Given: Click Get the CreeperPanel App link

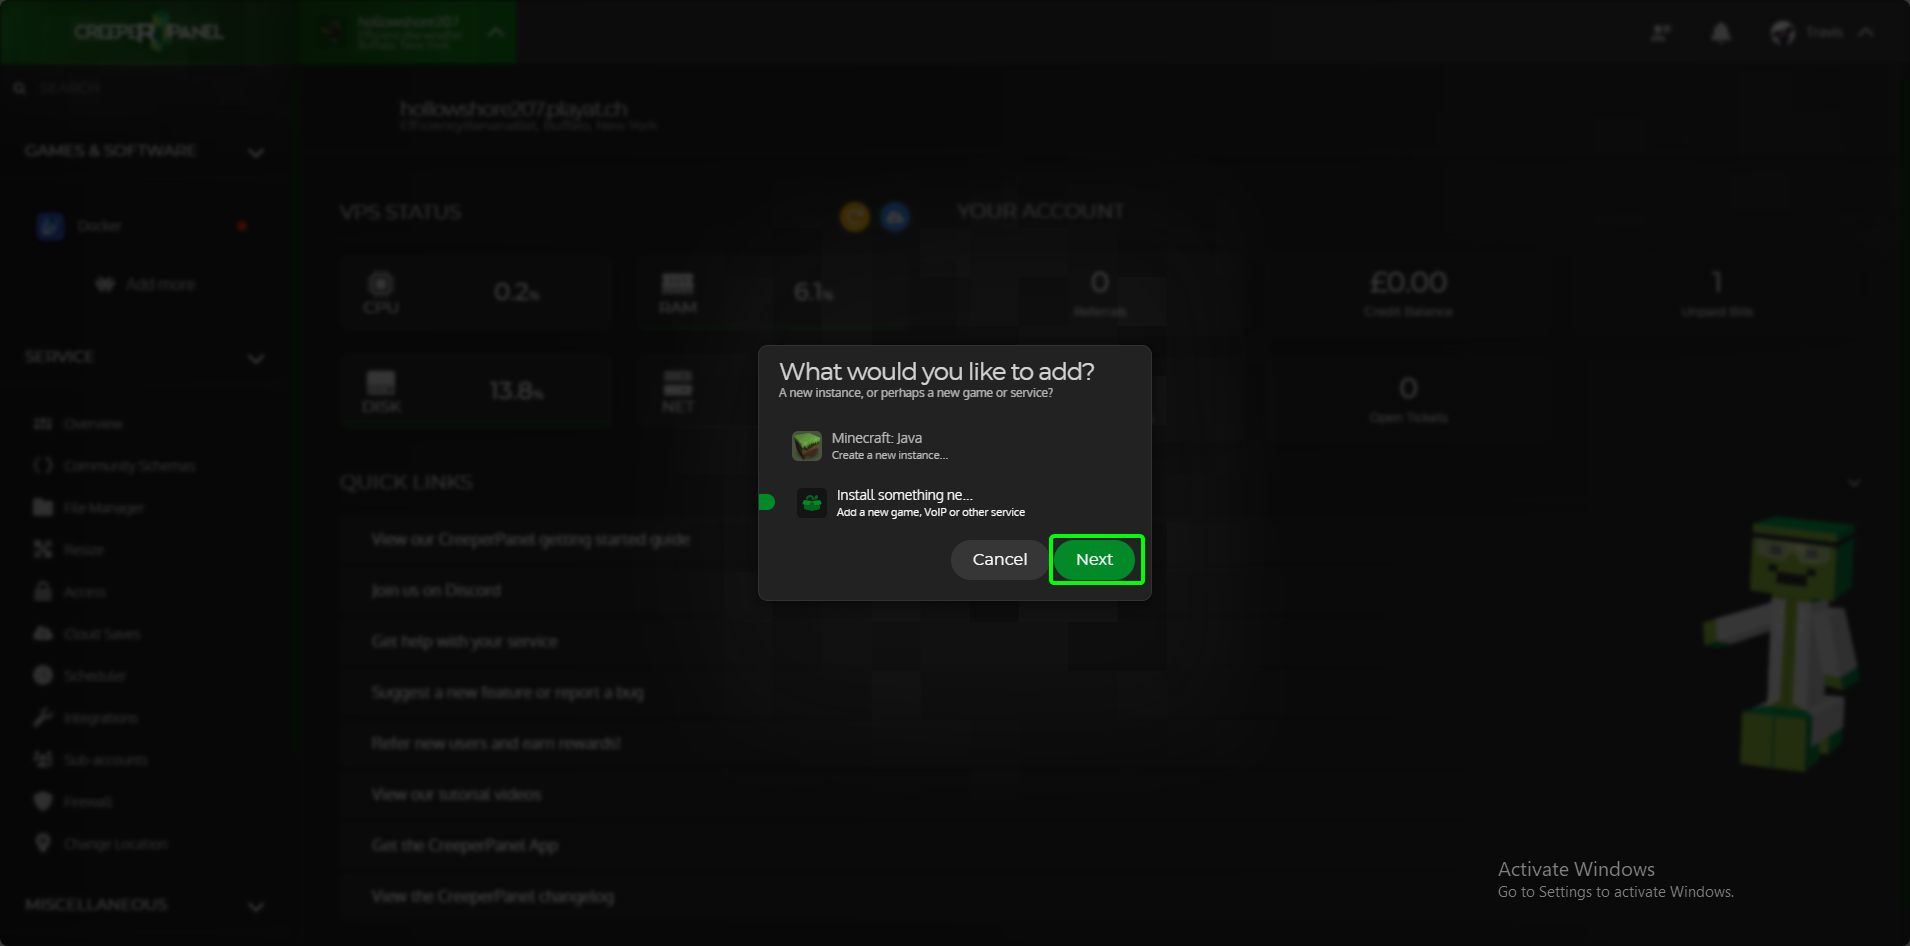Looking at the screenshot, I should pyautogui.click(x=464, y=846).
